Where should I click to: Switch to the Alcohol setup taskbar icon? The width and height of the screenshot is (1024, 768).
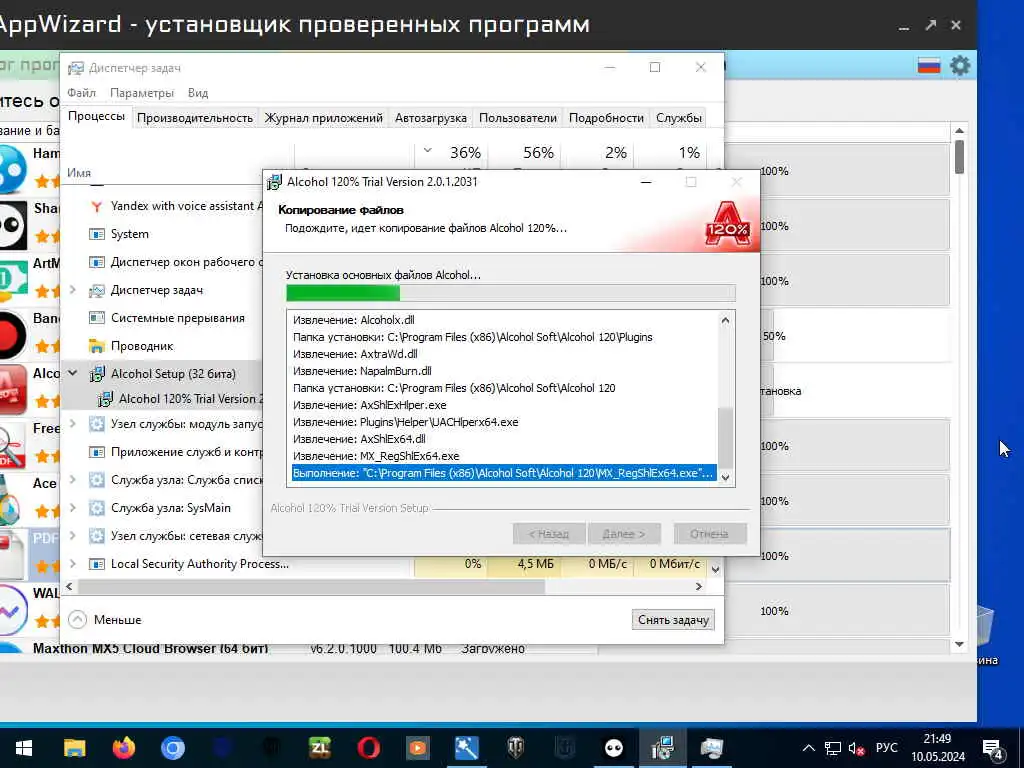(x=662, y=748)
